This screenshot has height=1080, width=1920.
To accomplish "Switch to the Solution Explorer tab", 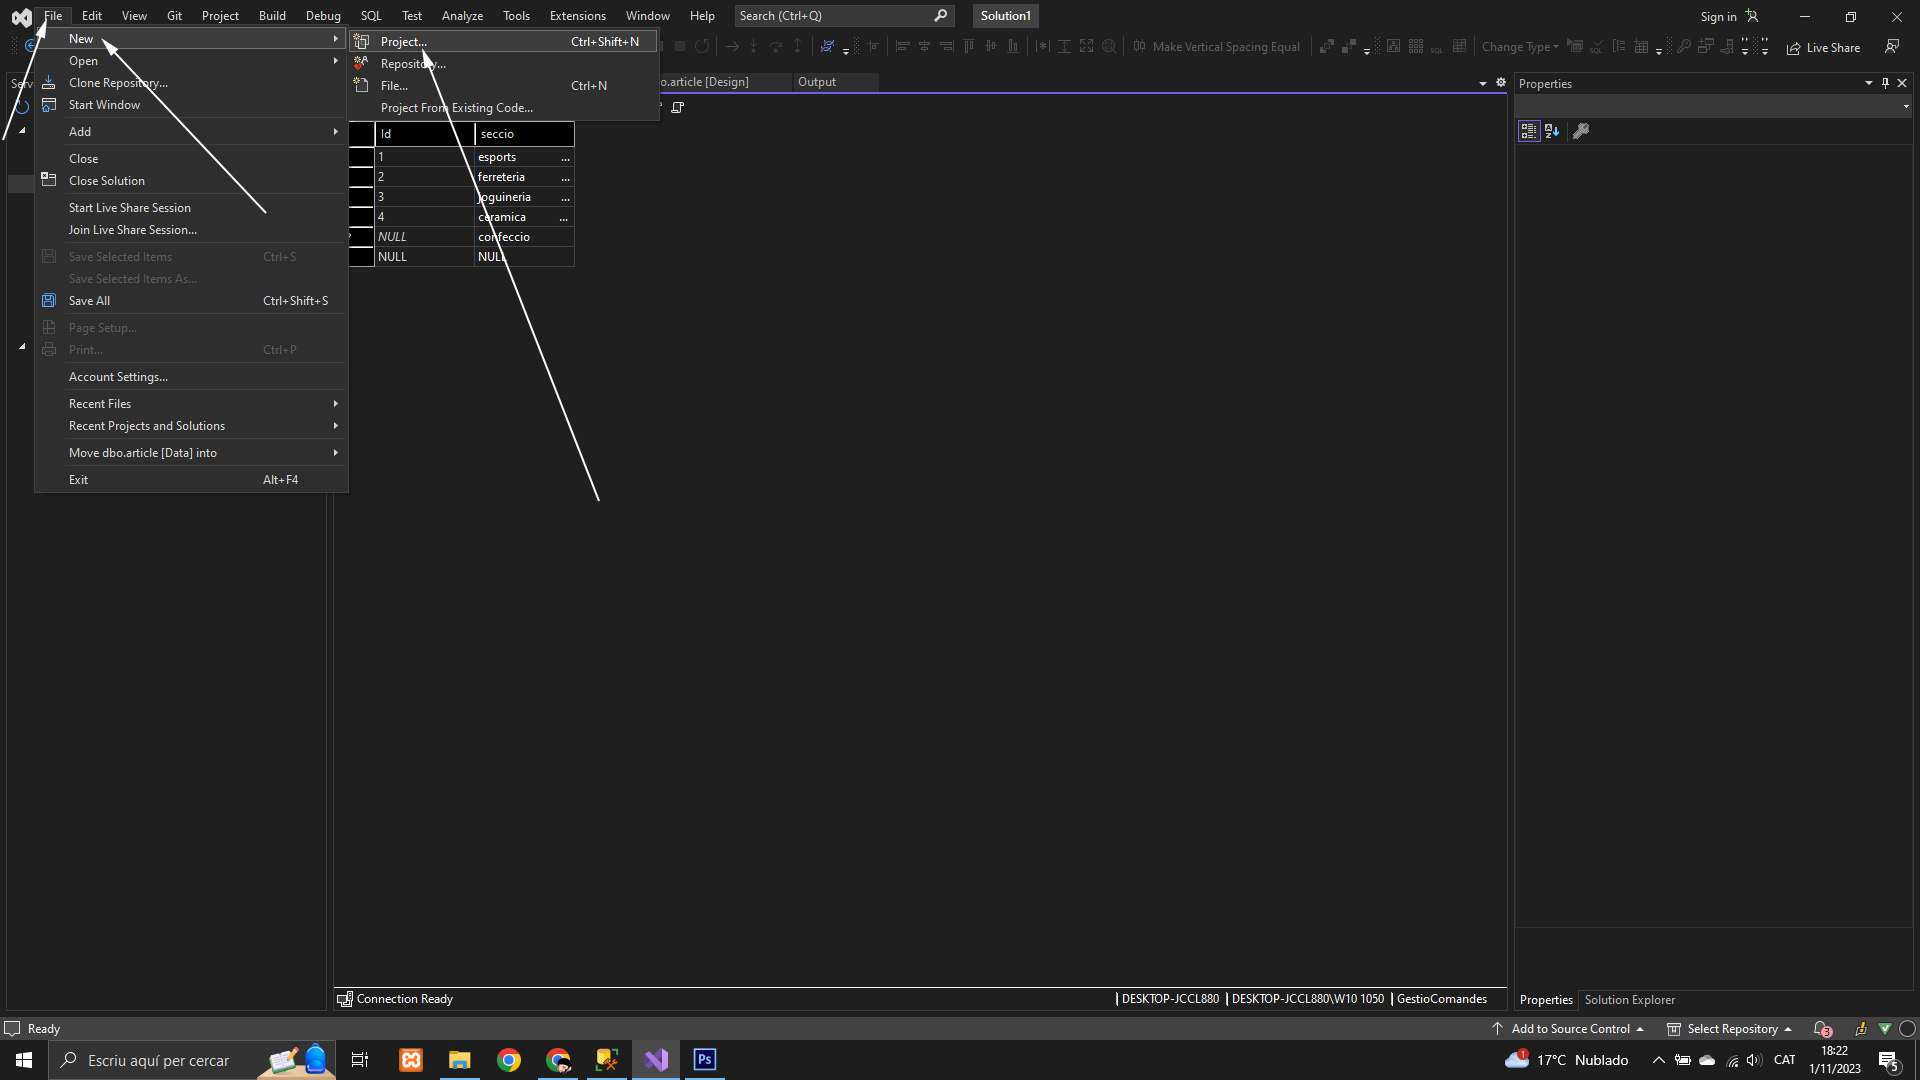I will (1629, 1000).
